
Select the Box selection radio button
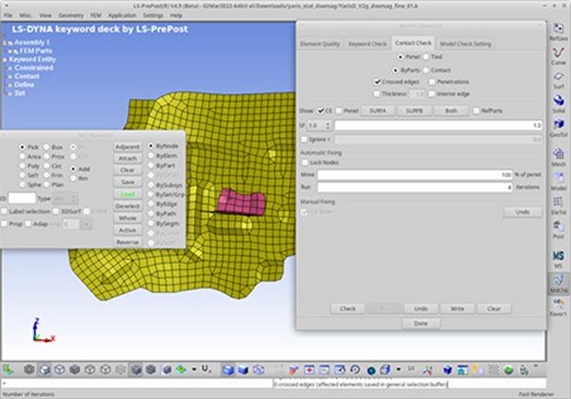[47, 147]
